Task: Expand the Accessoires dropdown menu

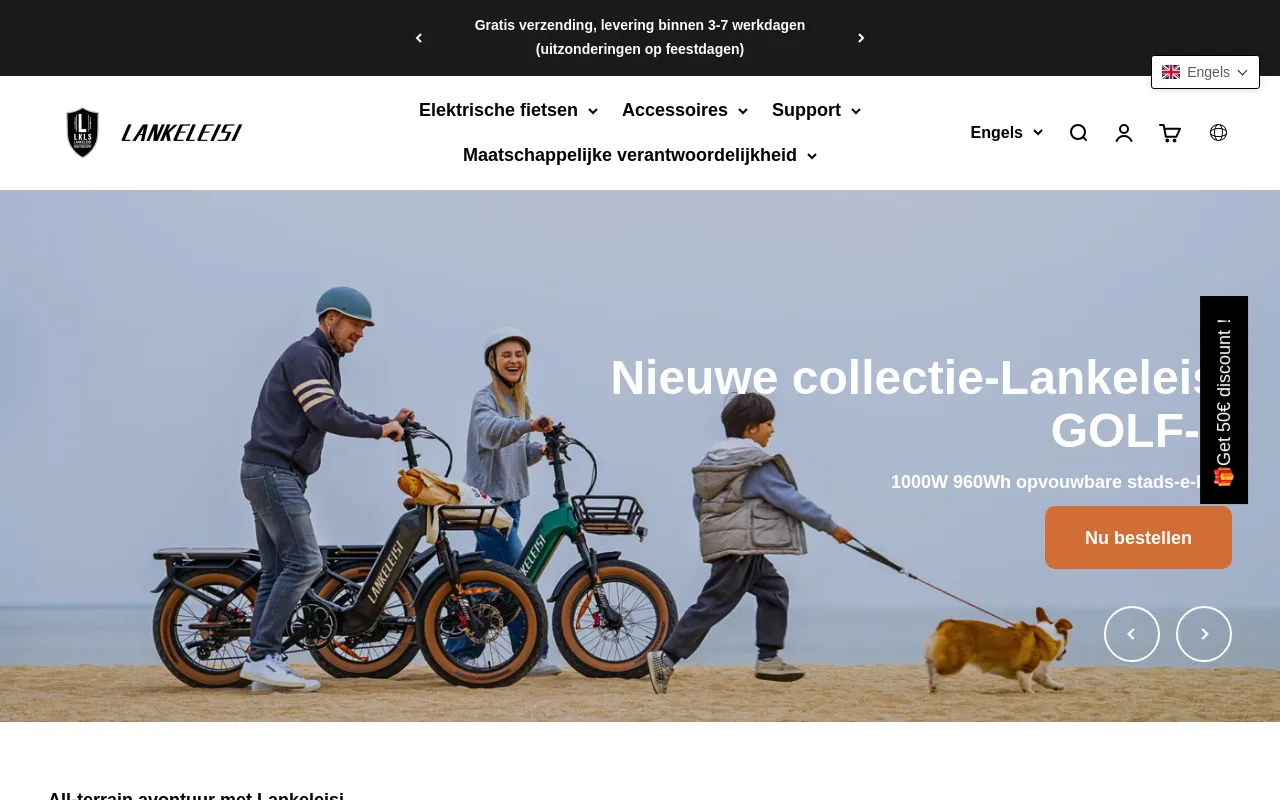Action: tap(685, 110)
